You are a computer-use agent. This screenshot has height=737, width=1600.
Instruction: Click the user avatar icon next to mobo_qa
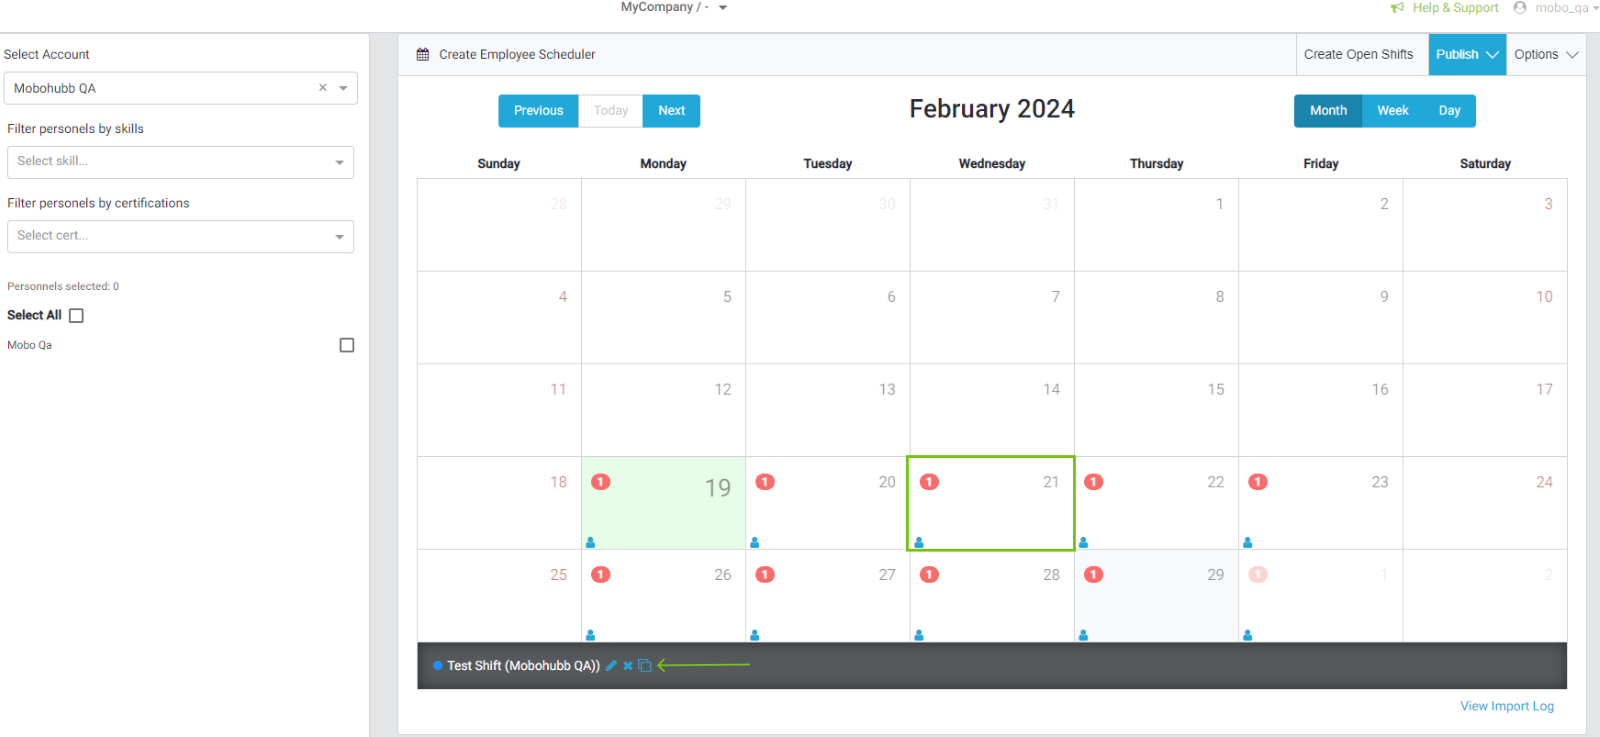click(x=1520, y=7)
